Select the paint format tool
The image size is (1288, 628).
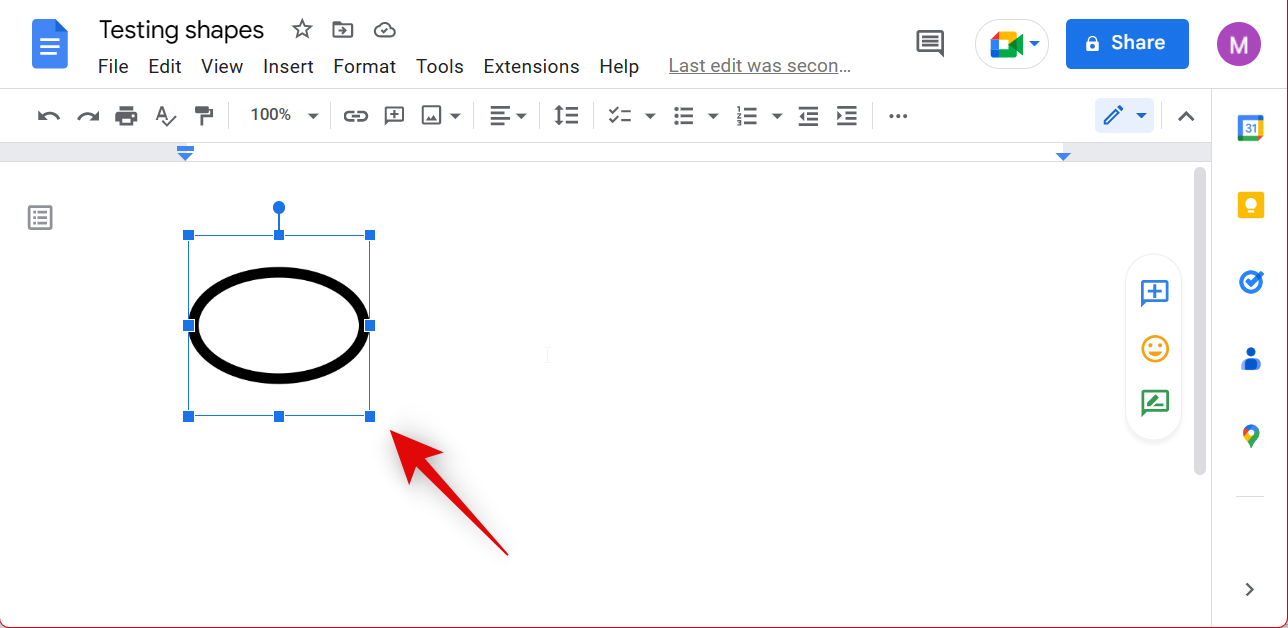point(204,116)
